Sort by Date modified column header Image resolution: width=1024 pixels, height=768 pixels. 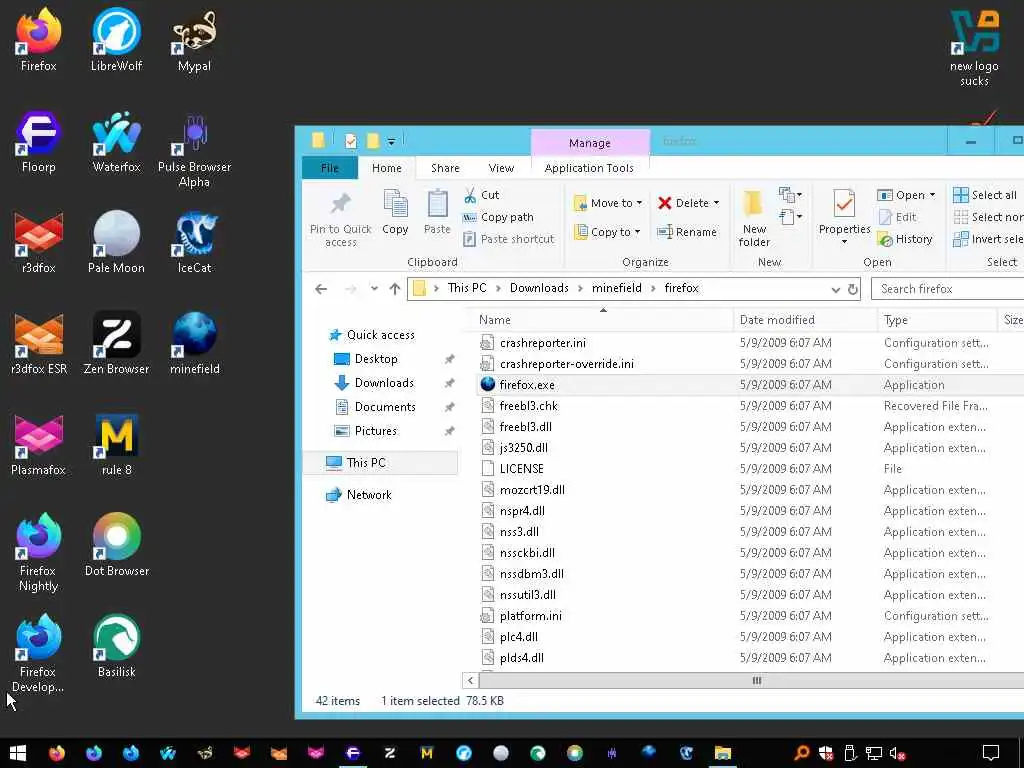[777, 320]
